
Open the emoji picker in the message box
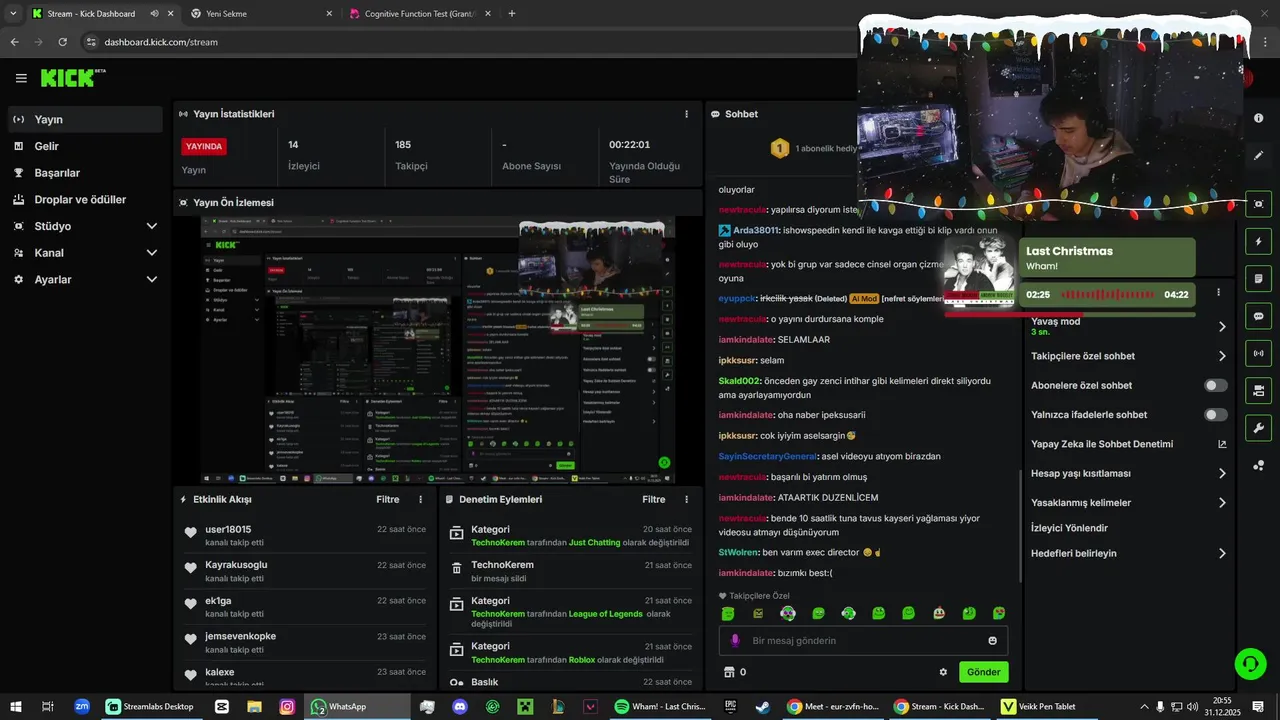point(992,641)
